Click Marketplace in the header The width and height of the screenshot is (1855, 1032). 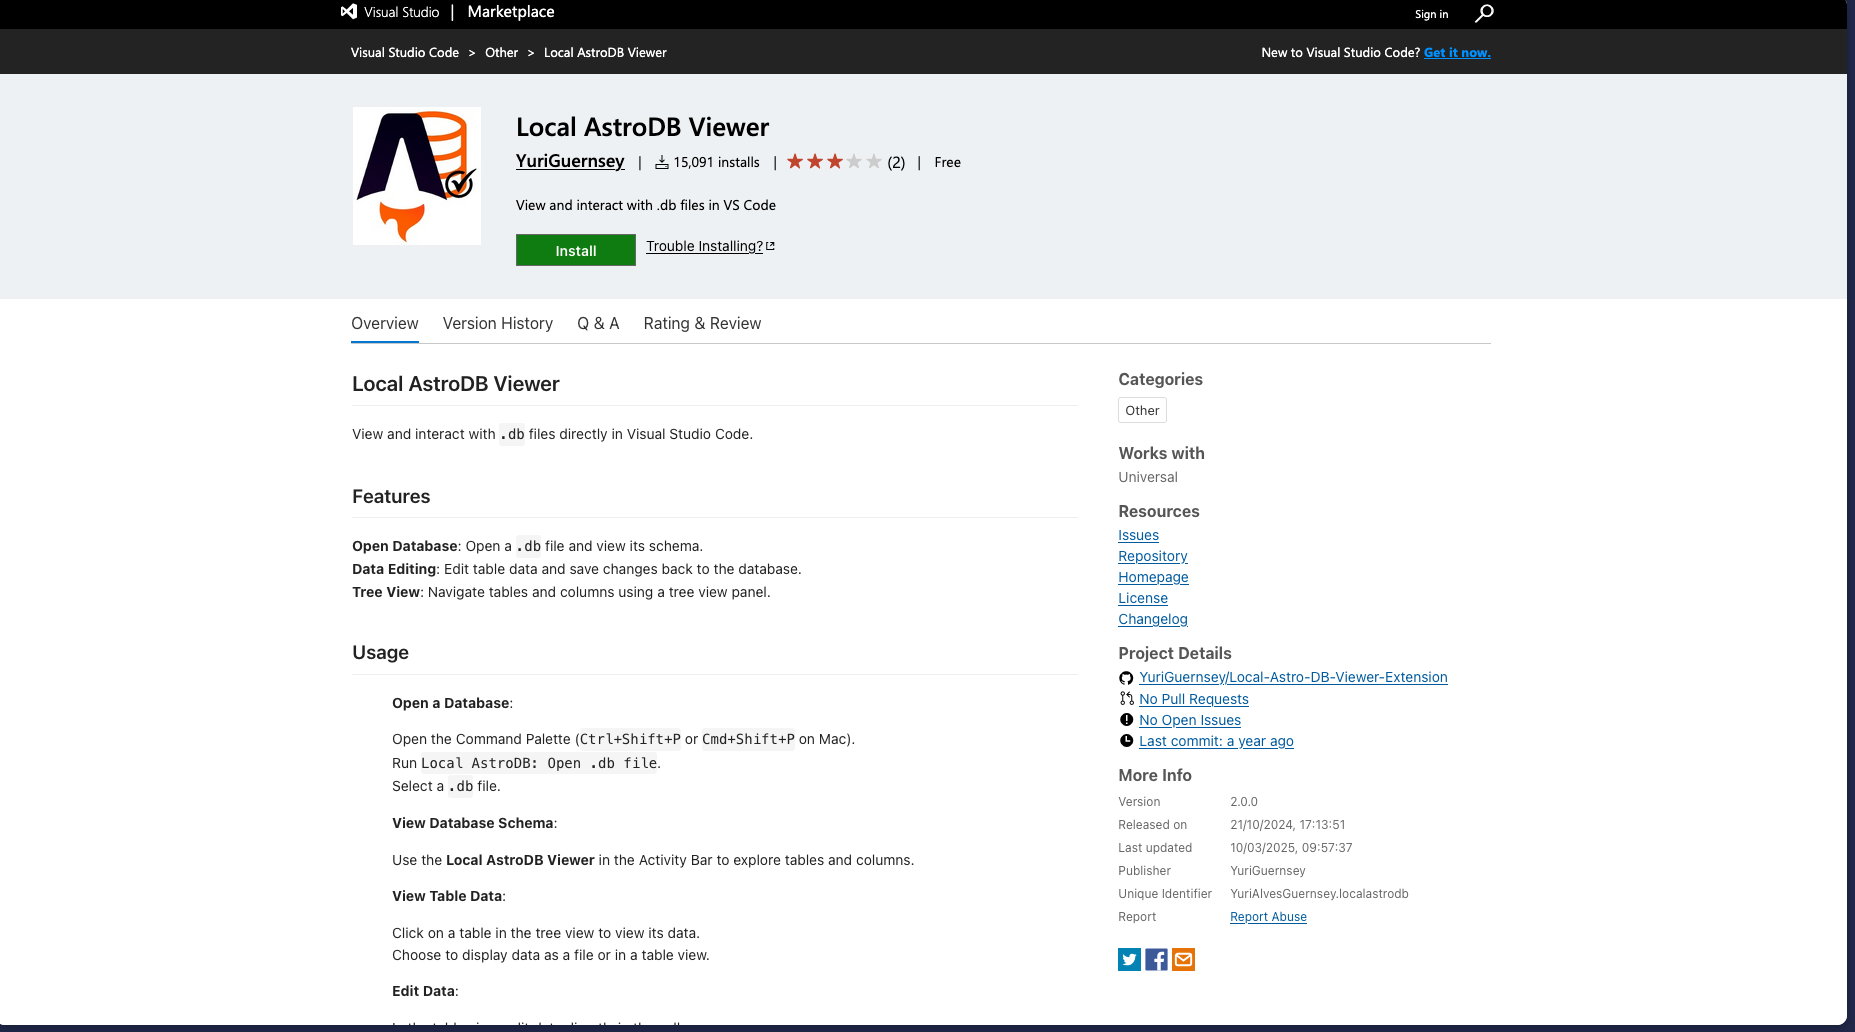[511, 12]
